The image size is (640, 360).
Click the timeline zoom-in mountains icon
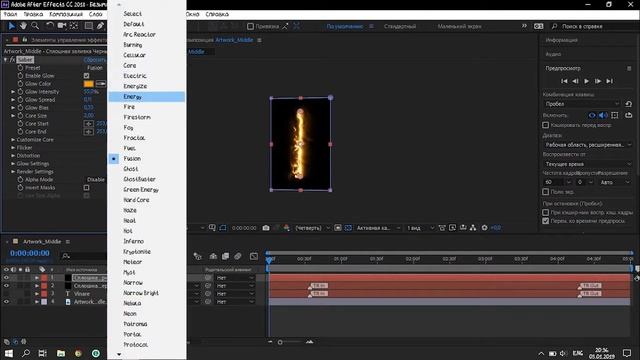pos(310,342)
